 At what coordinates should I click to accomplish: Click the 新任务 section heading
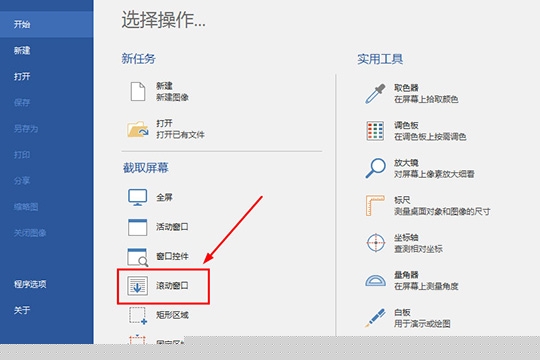pos(138,59)
